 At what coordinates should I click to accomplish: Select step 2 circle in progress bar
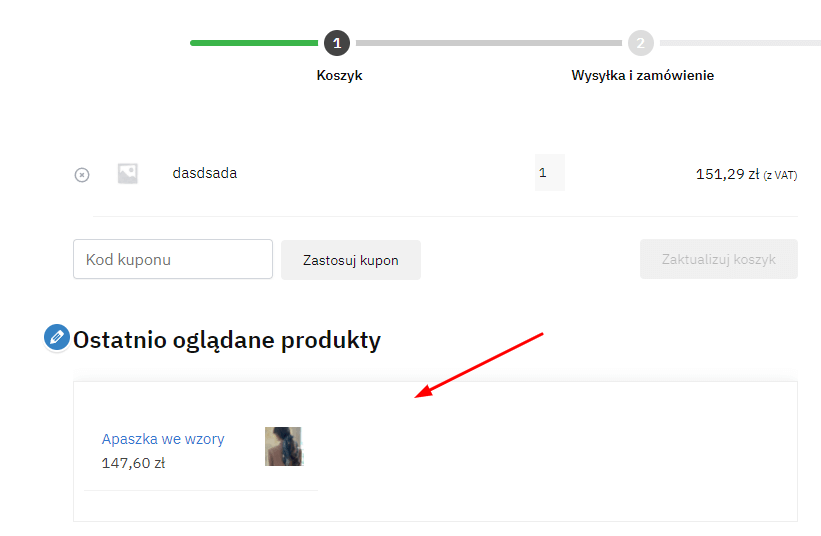[641, 43]
